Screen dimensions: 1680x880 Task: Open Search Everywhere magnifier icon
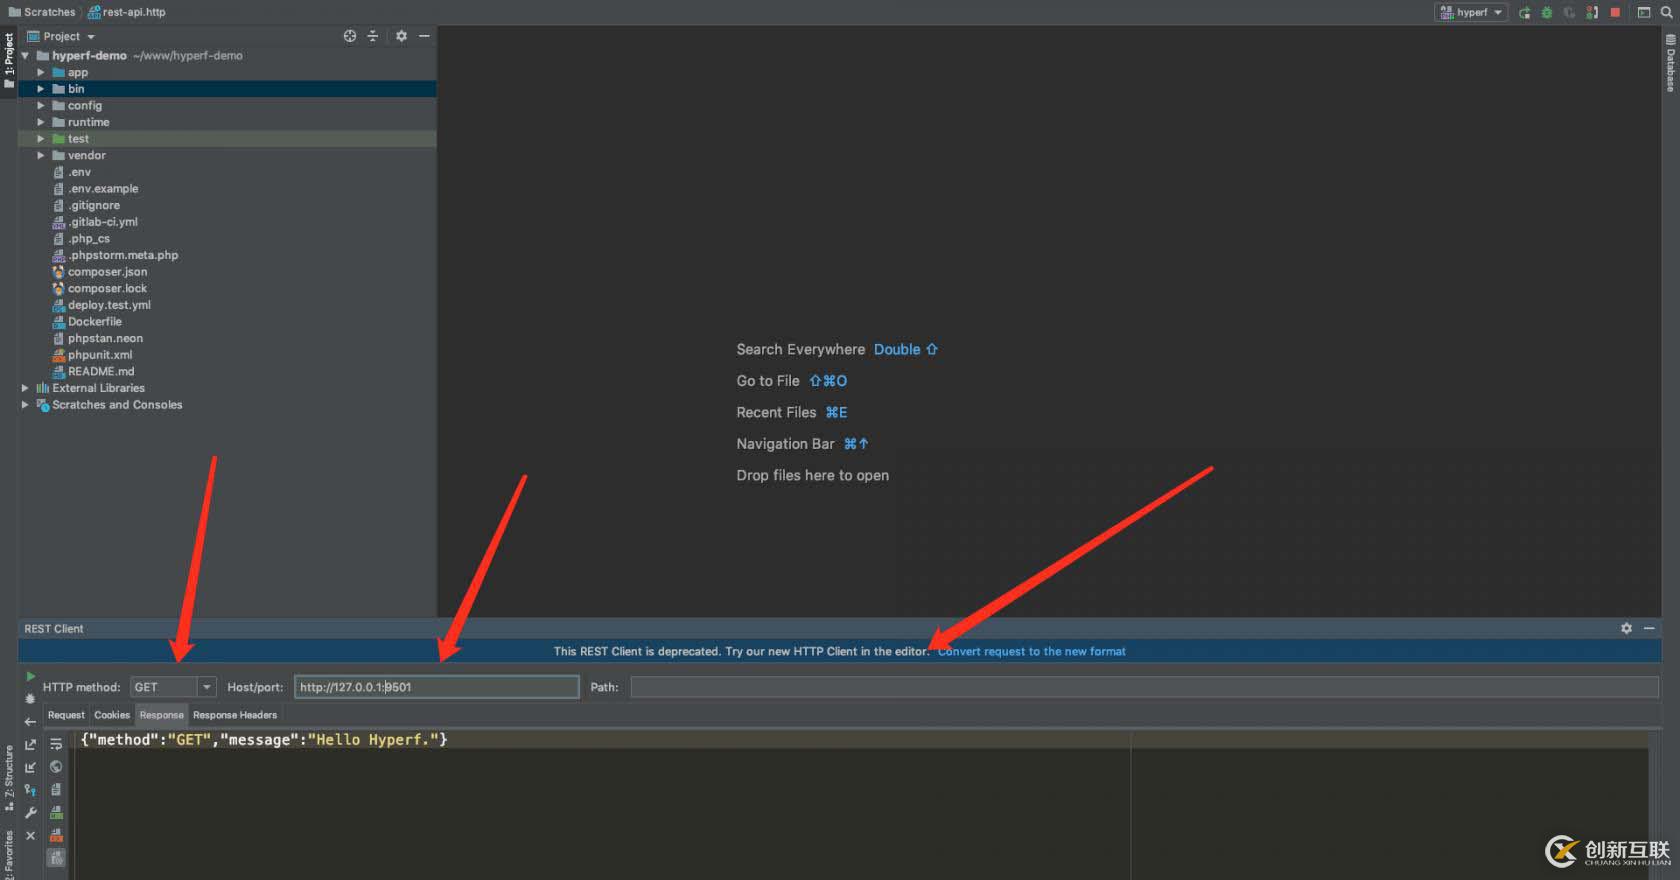click(x=1667, y=12)
